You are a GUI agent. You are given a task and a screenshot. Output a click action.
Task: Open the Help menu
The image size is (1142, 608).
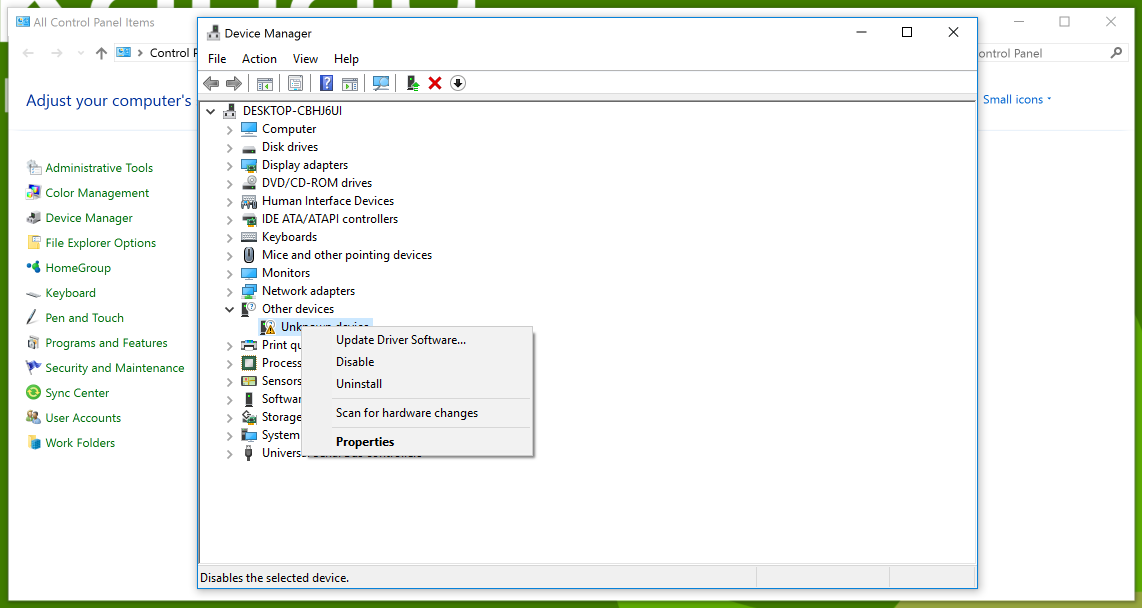[x=346, y=59]
